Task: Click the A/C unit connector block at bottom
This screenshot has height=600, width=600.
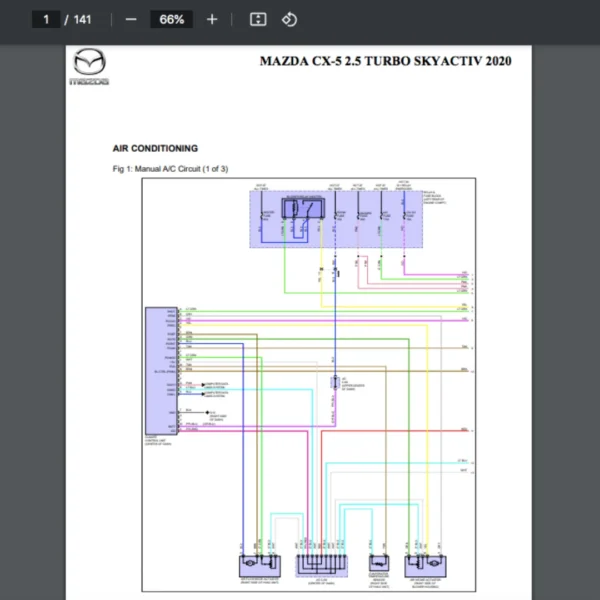Action: coord(323,564)
